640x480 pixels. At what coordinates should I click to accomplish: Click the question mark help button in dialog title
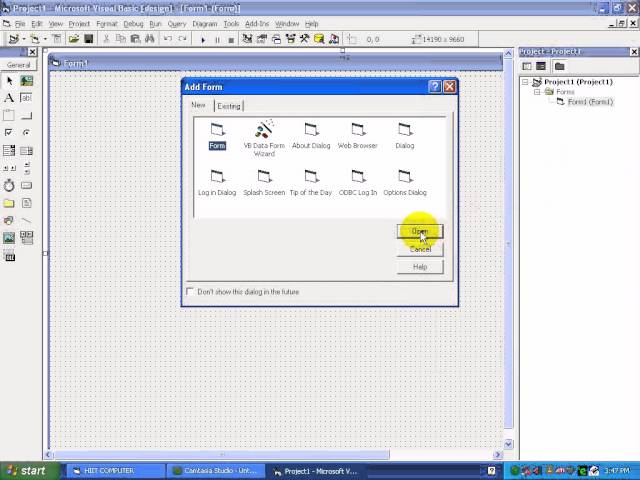[435, 87]
